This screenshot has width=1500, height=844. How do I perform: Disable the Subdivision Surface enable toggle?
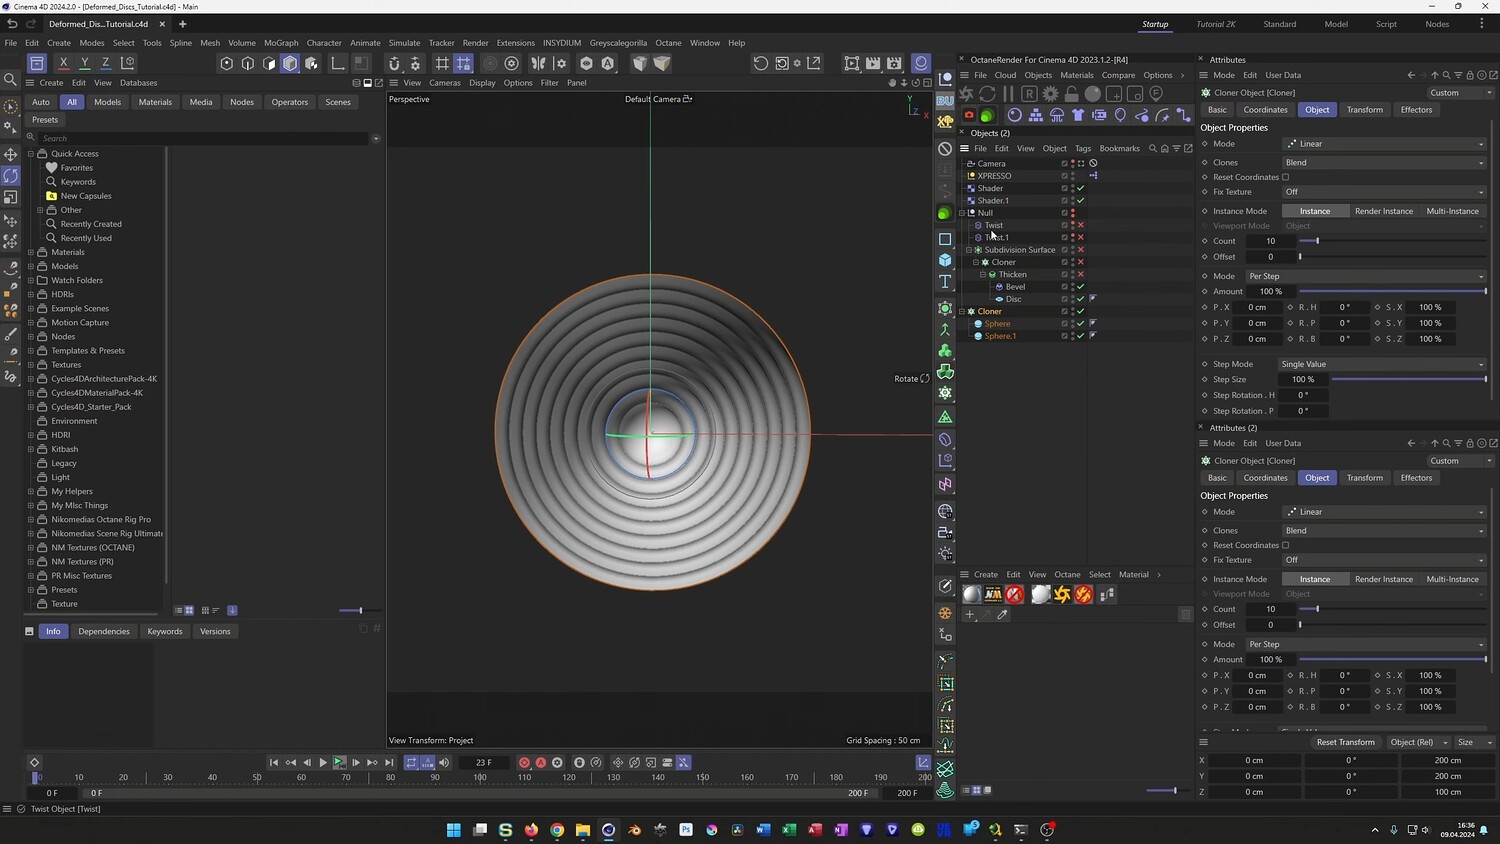[1080, 250]
